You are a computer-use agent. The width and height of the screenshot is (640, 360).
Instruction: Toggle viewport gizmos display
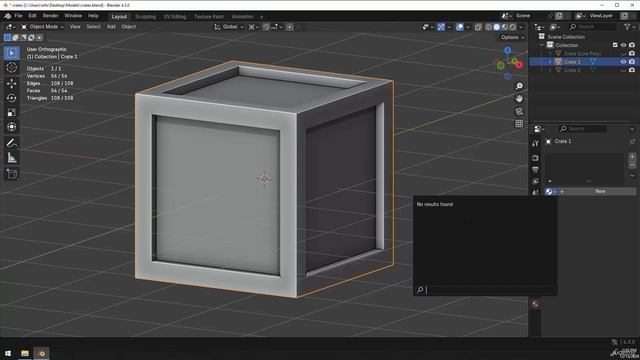(441, 27)
